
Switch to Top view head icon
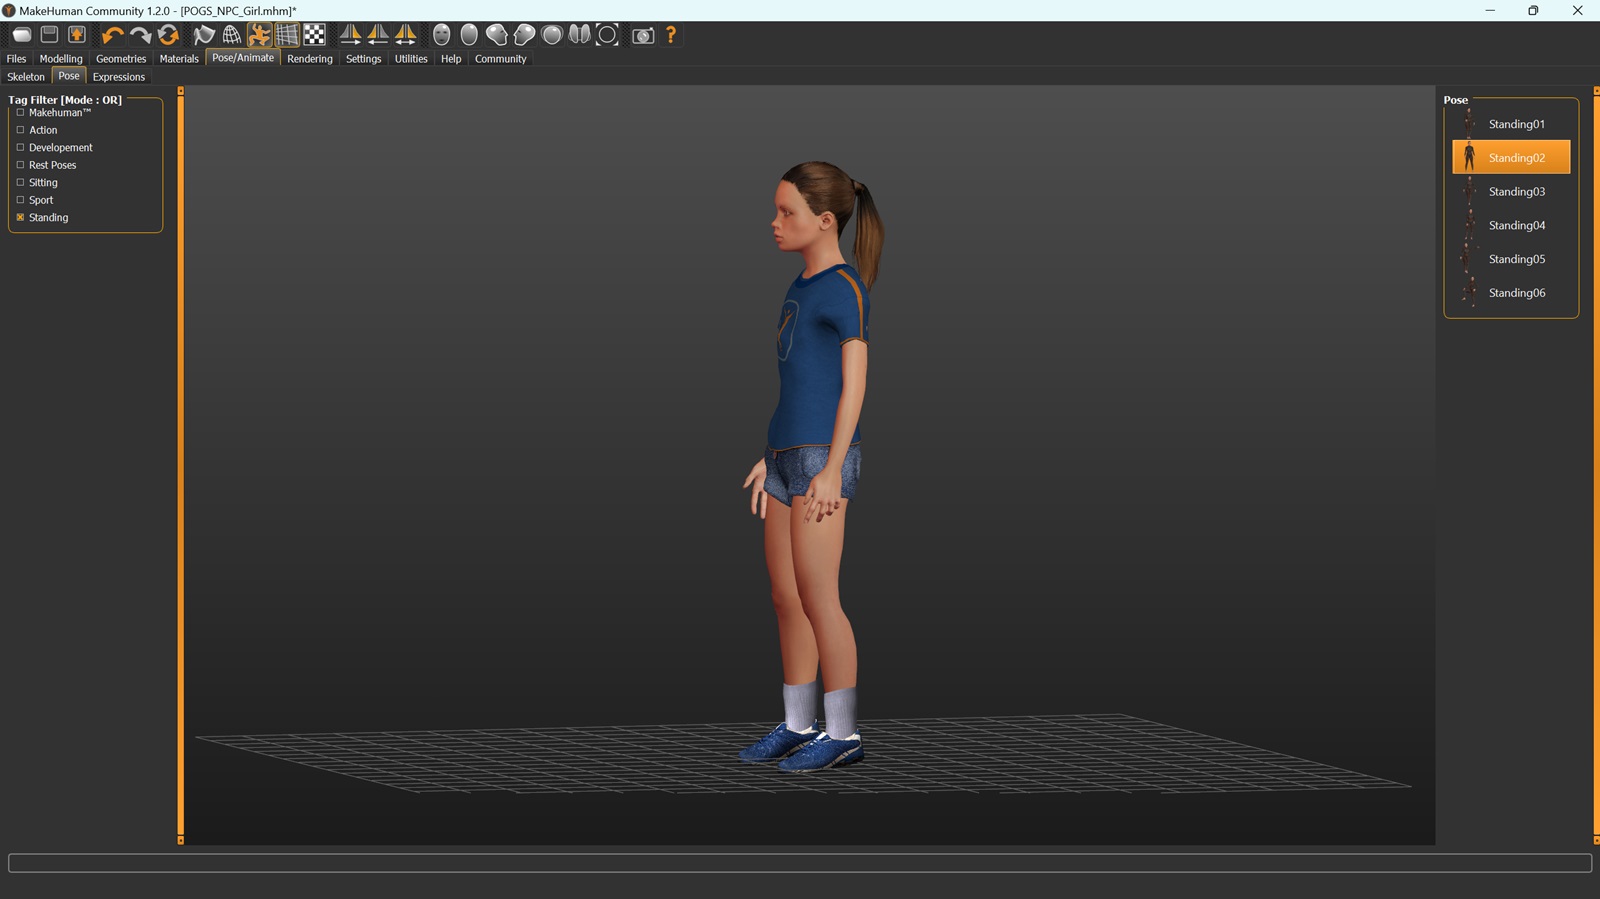click(552, 35)
